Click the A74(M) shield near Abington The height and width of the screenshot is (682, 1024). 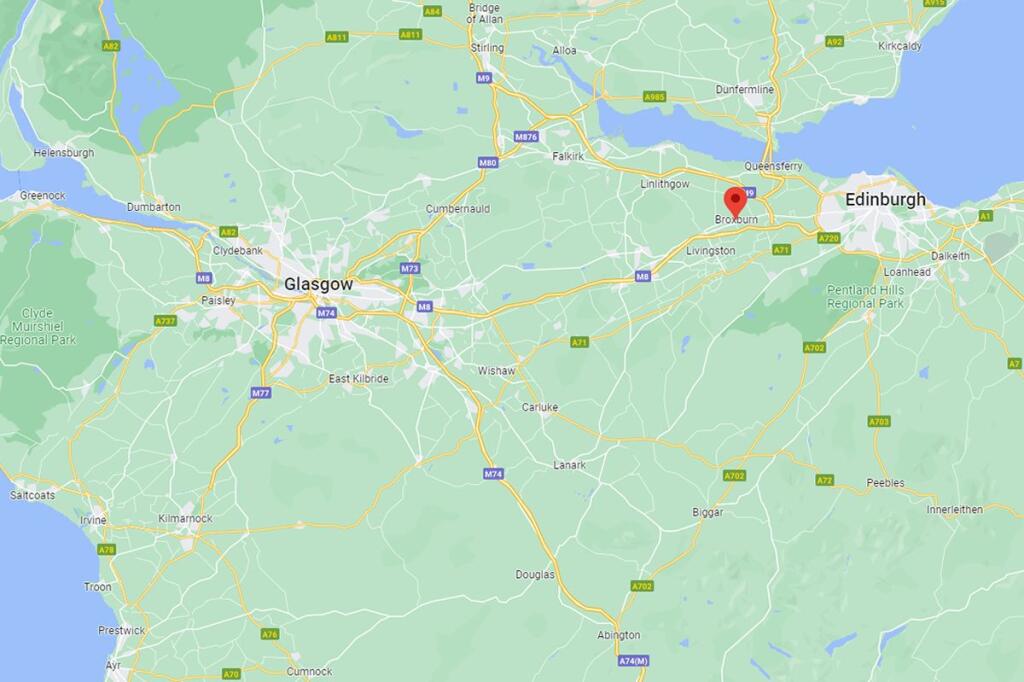point(633,661)
